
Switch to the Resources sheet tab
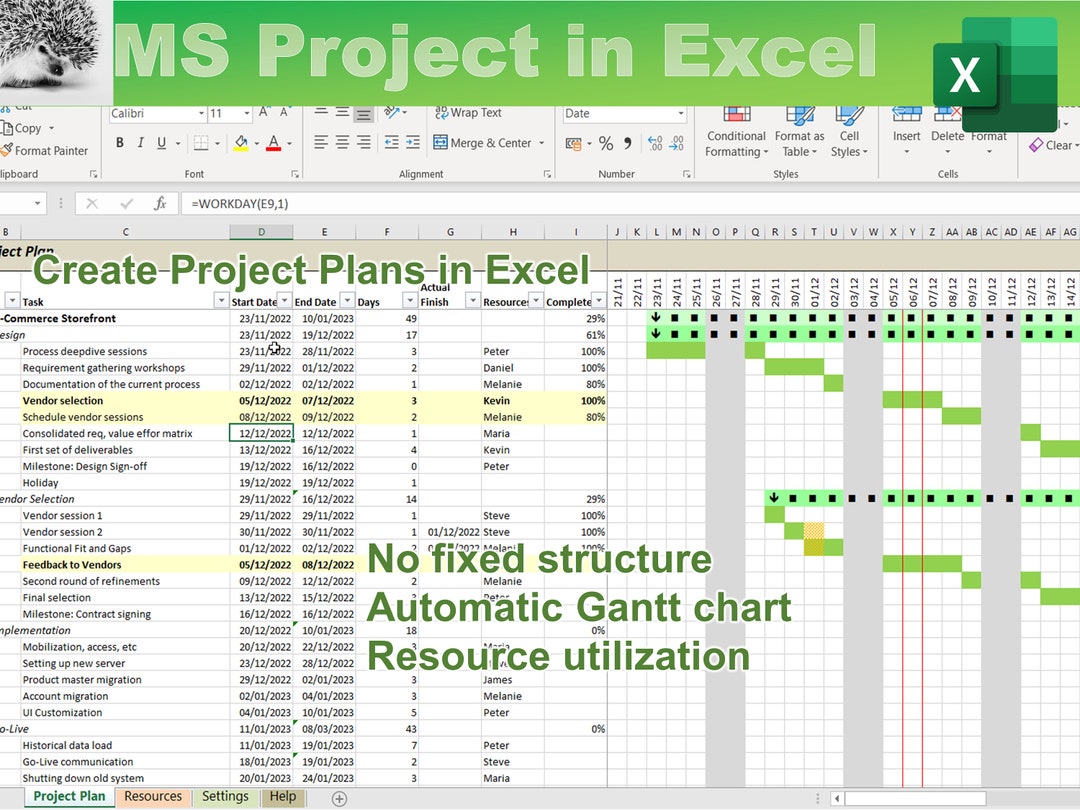pyautogui.click(x=153, y=796)
